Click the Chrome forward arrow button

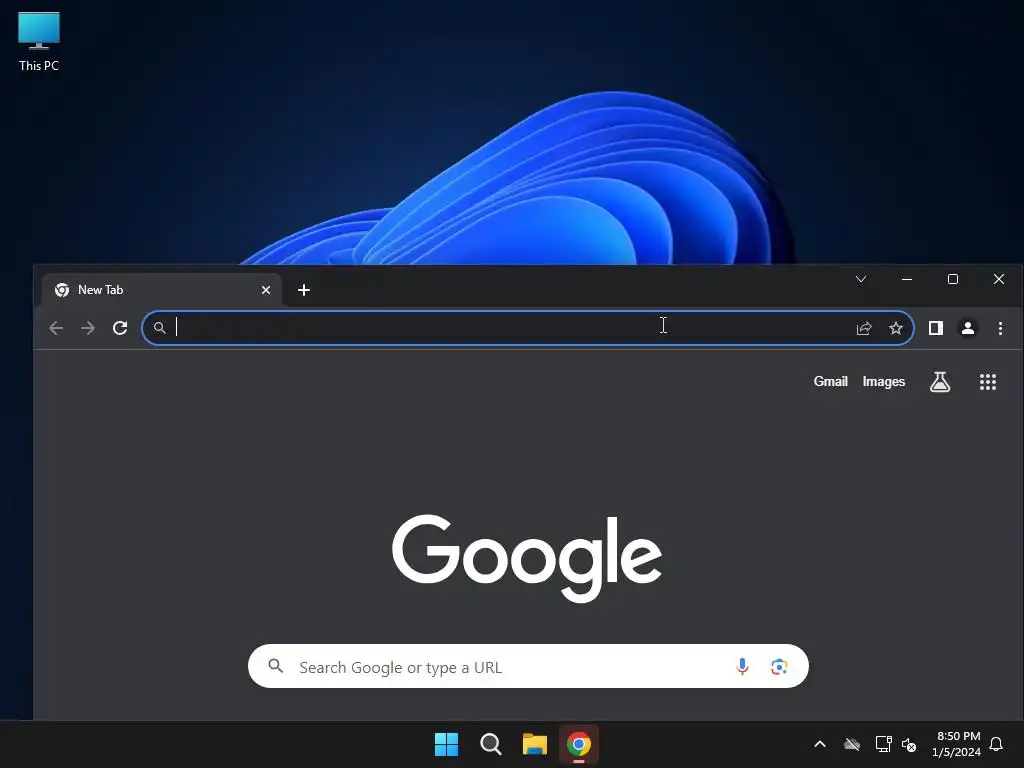[88, 328]
